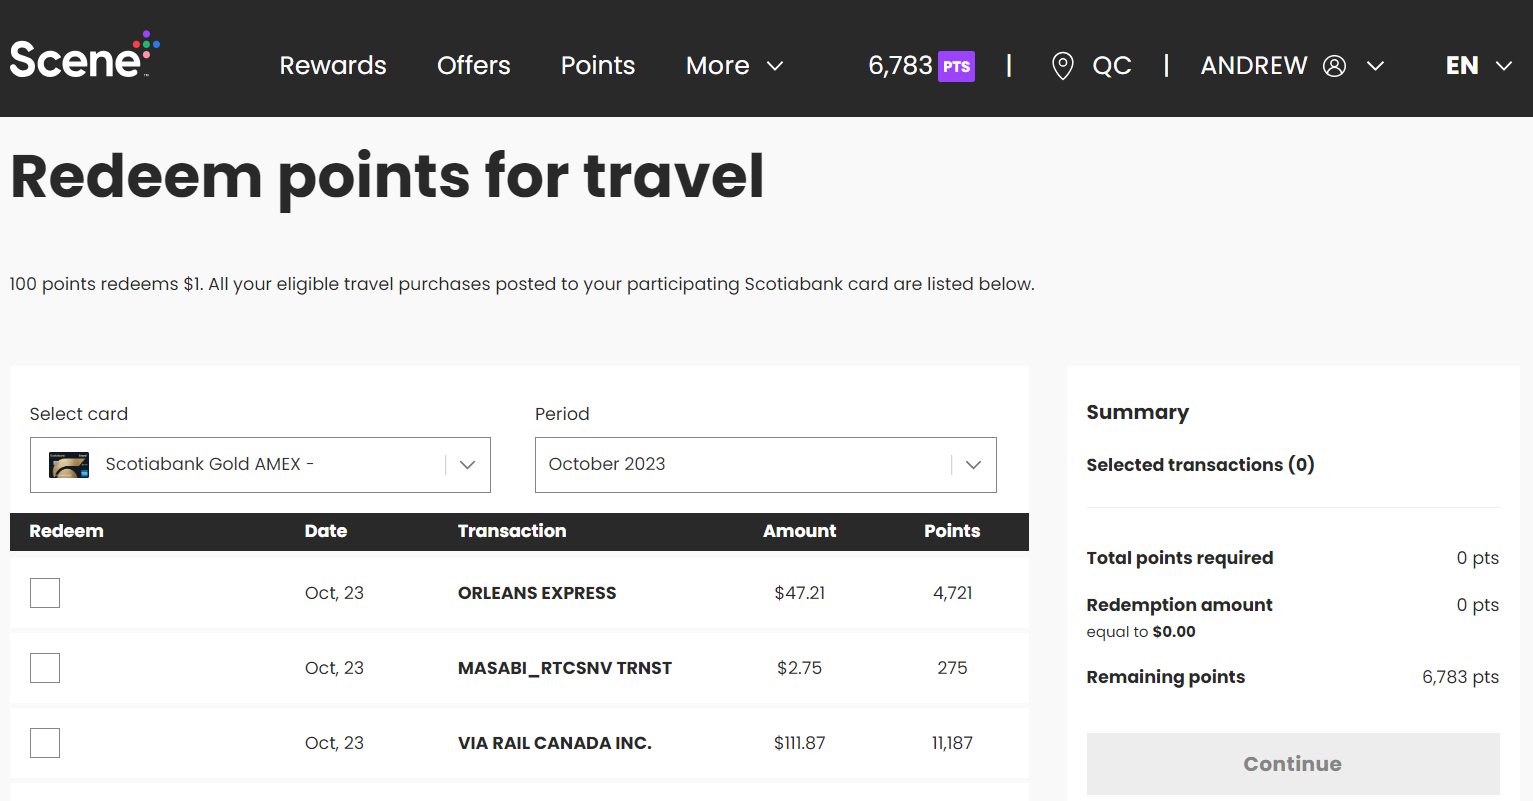Open the Rewards page link
This screenshot has width=1533, height=801.
click(x=333, y=65)
